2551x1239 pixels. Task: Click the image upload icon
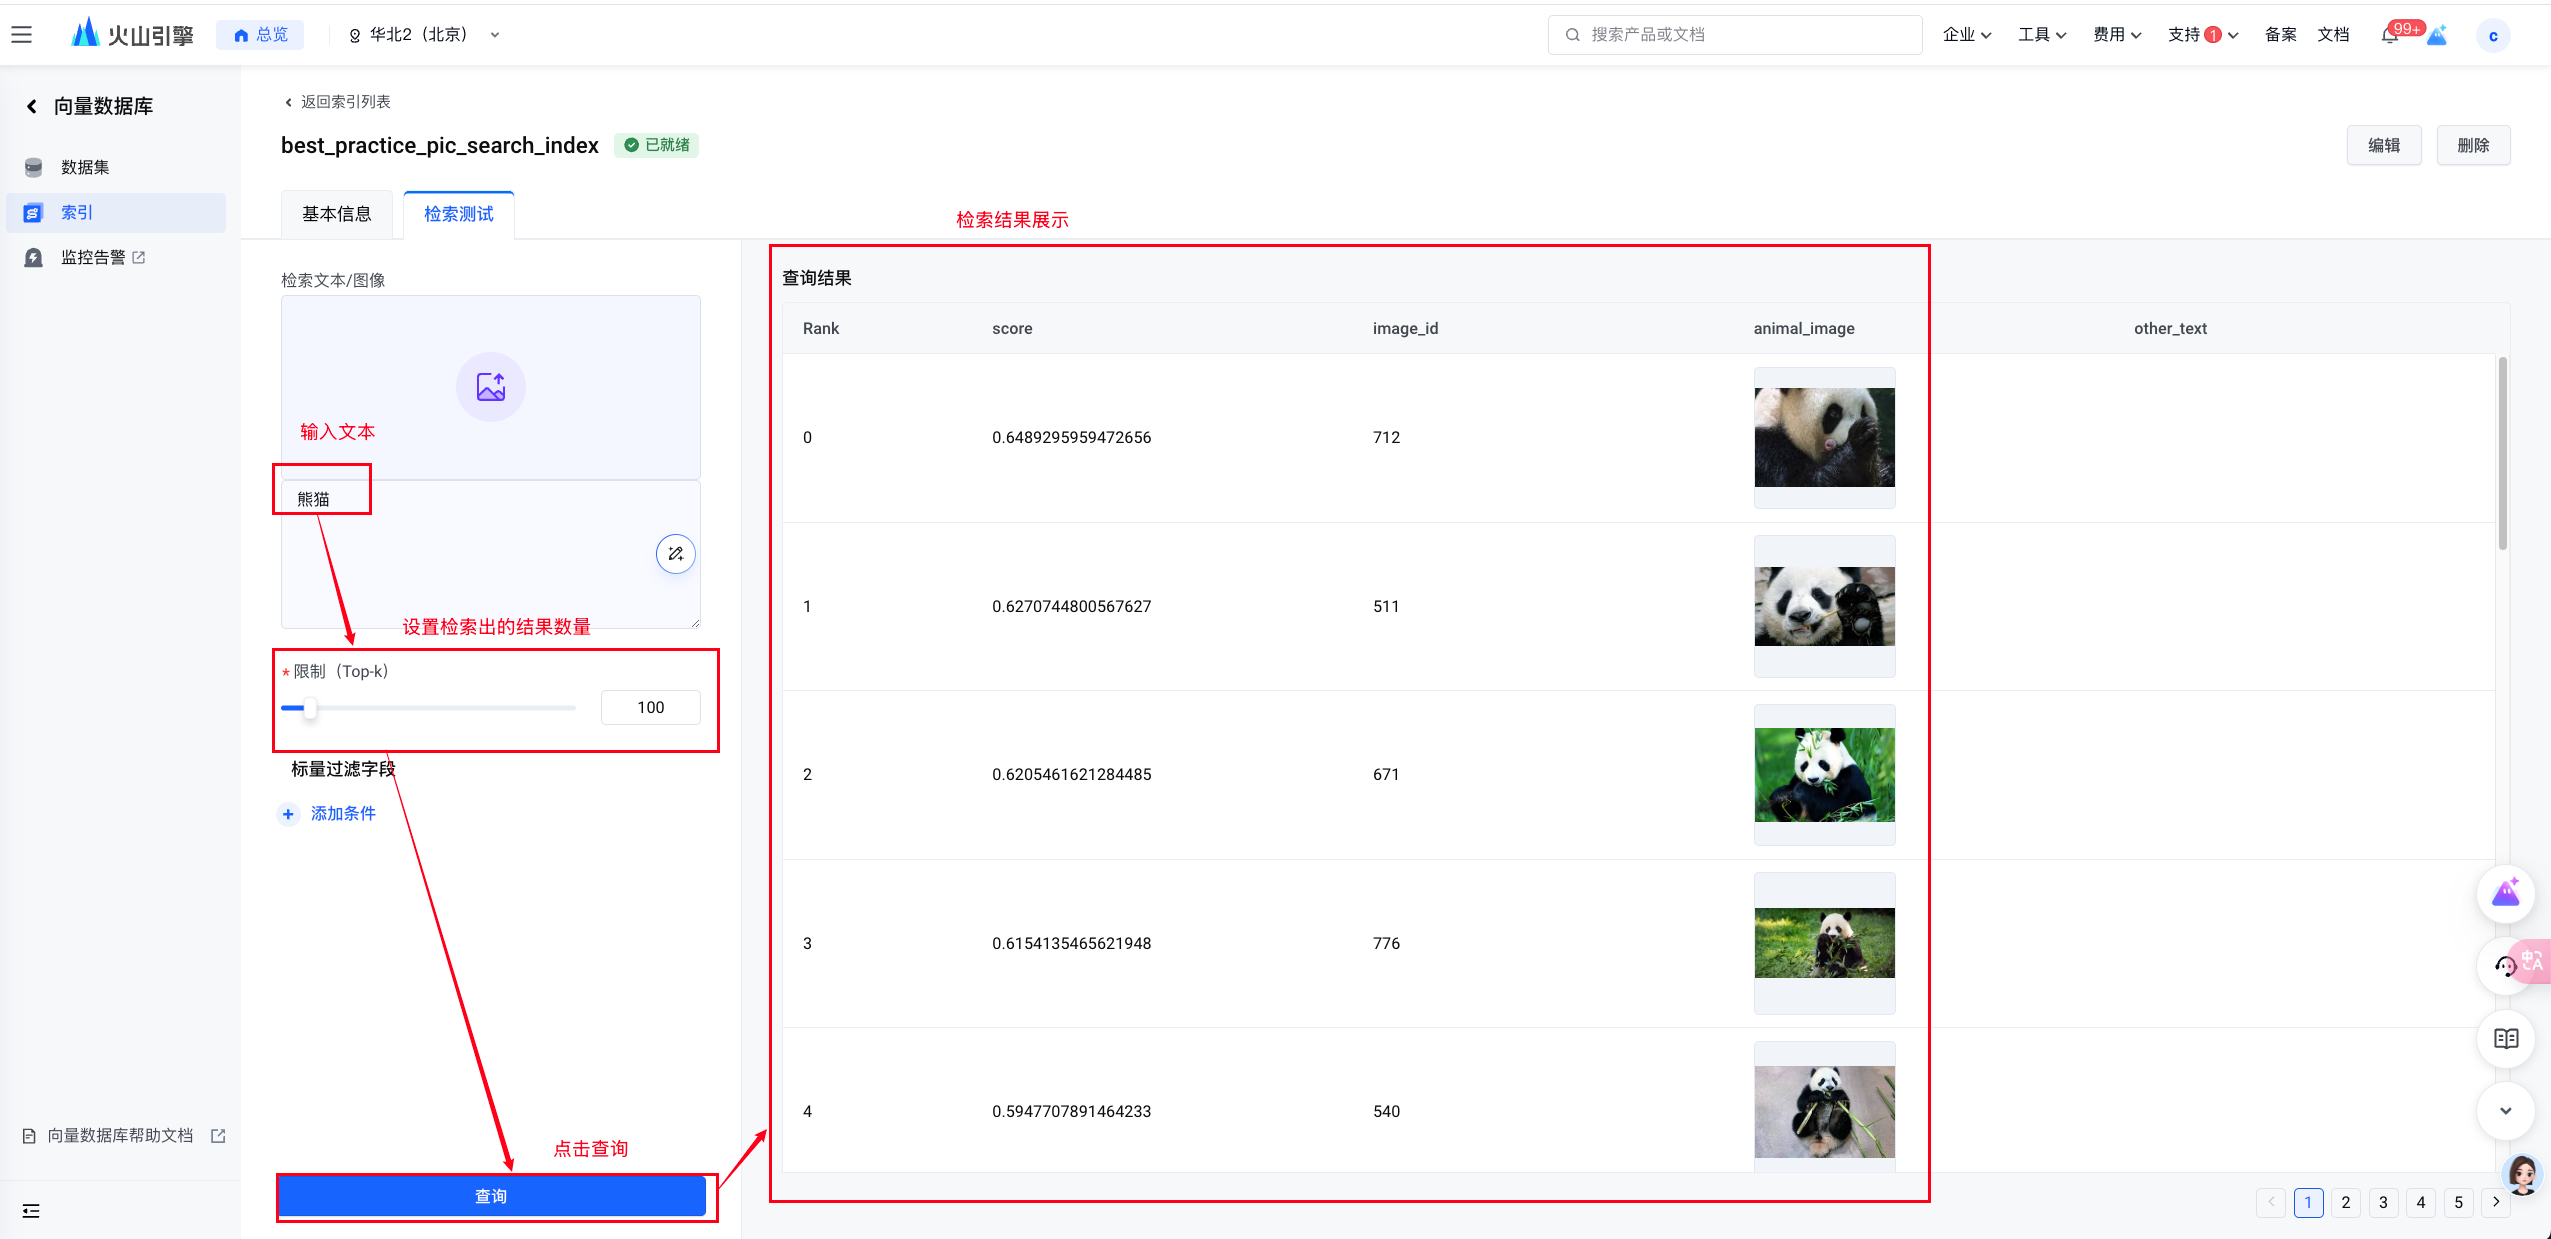tap(491, 387)
